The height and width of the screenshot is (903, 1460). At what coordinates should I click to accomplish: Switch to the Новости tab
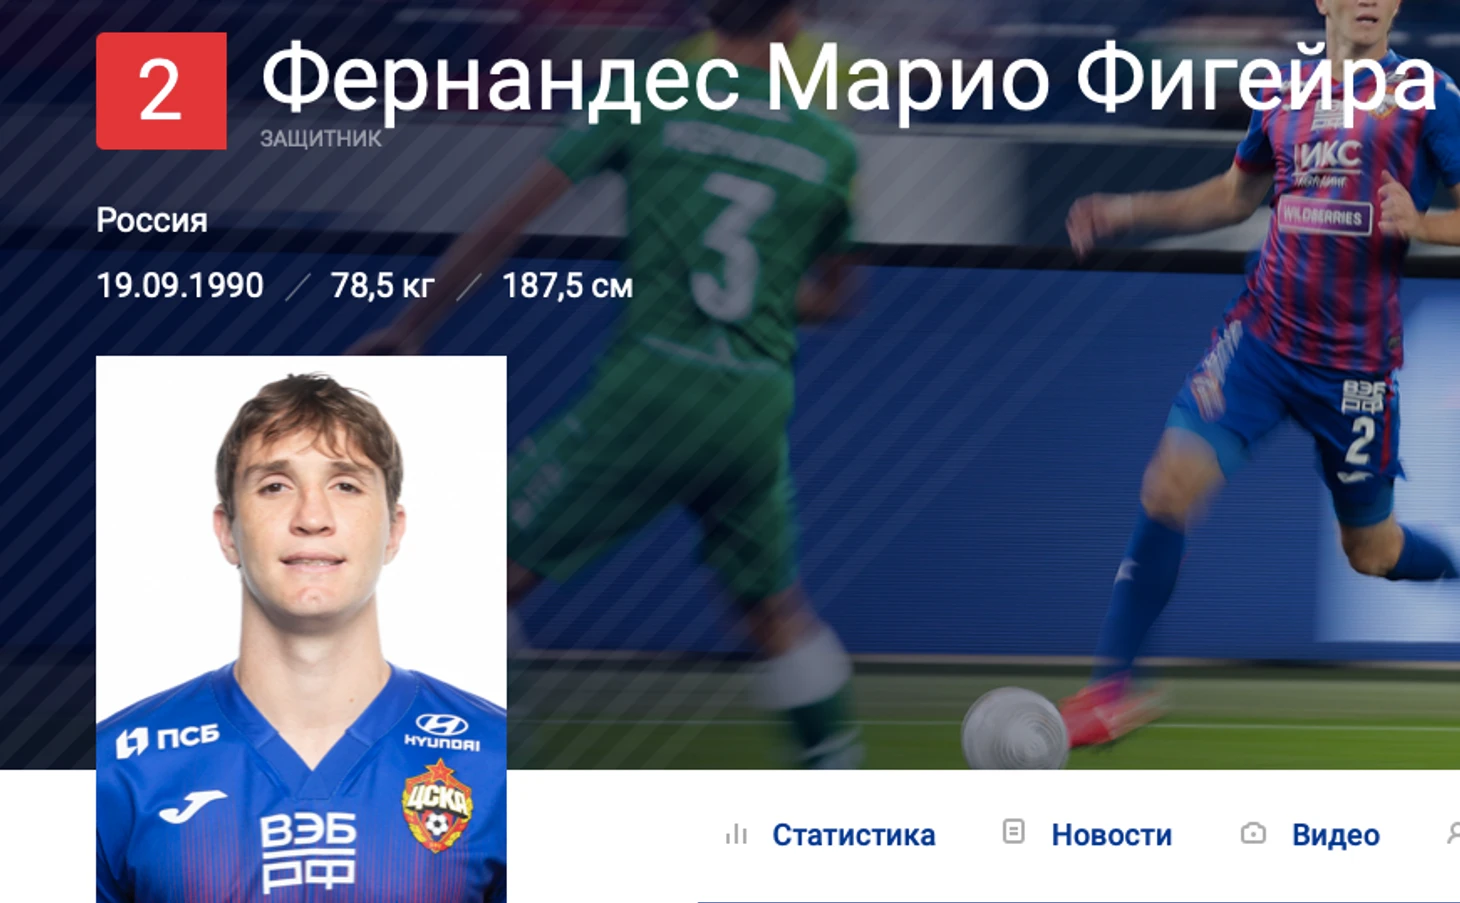pos(1111,835)
